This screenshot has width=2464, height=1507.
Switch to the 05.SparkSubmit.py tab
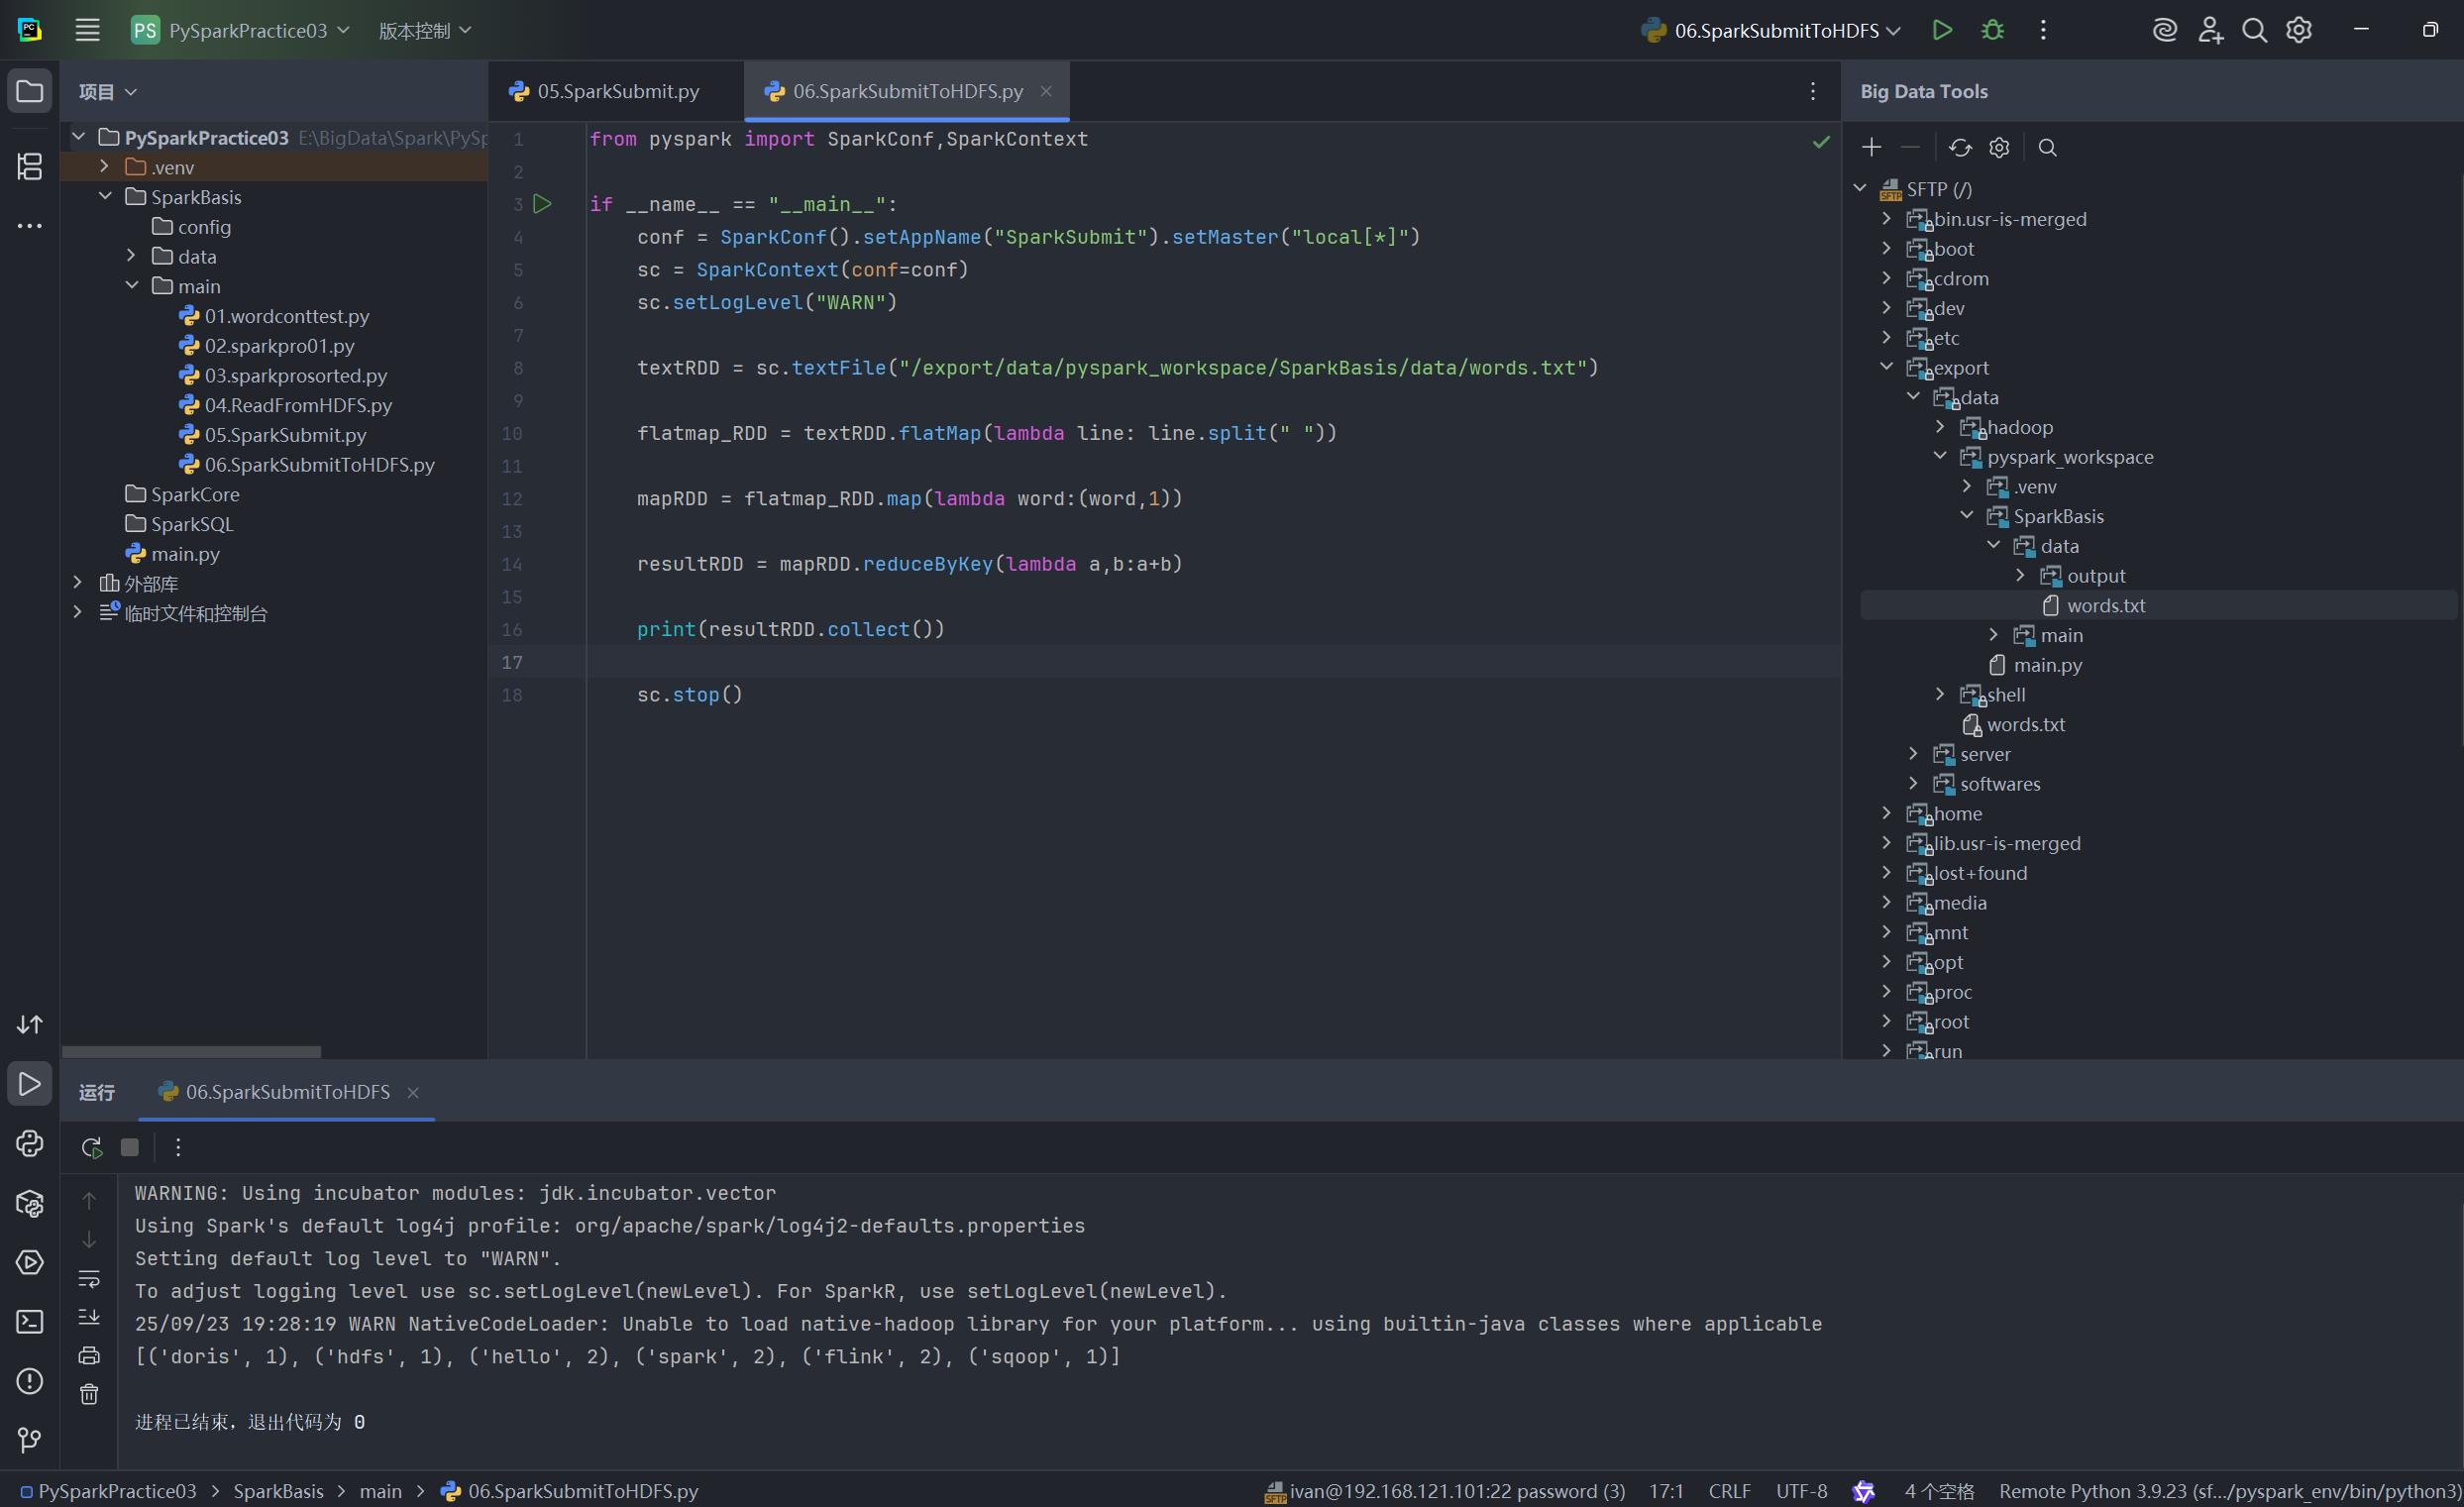617,92
